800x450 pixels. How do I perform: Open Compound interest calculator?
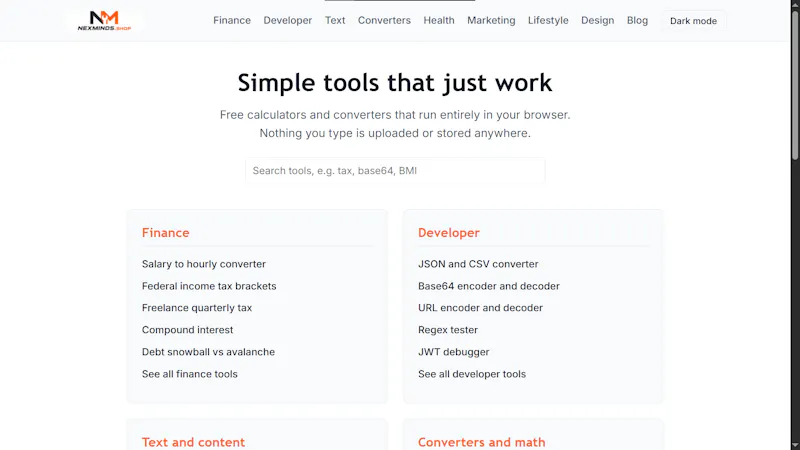tap(187, 330)
